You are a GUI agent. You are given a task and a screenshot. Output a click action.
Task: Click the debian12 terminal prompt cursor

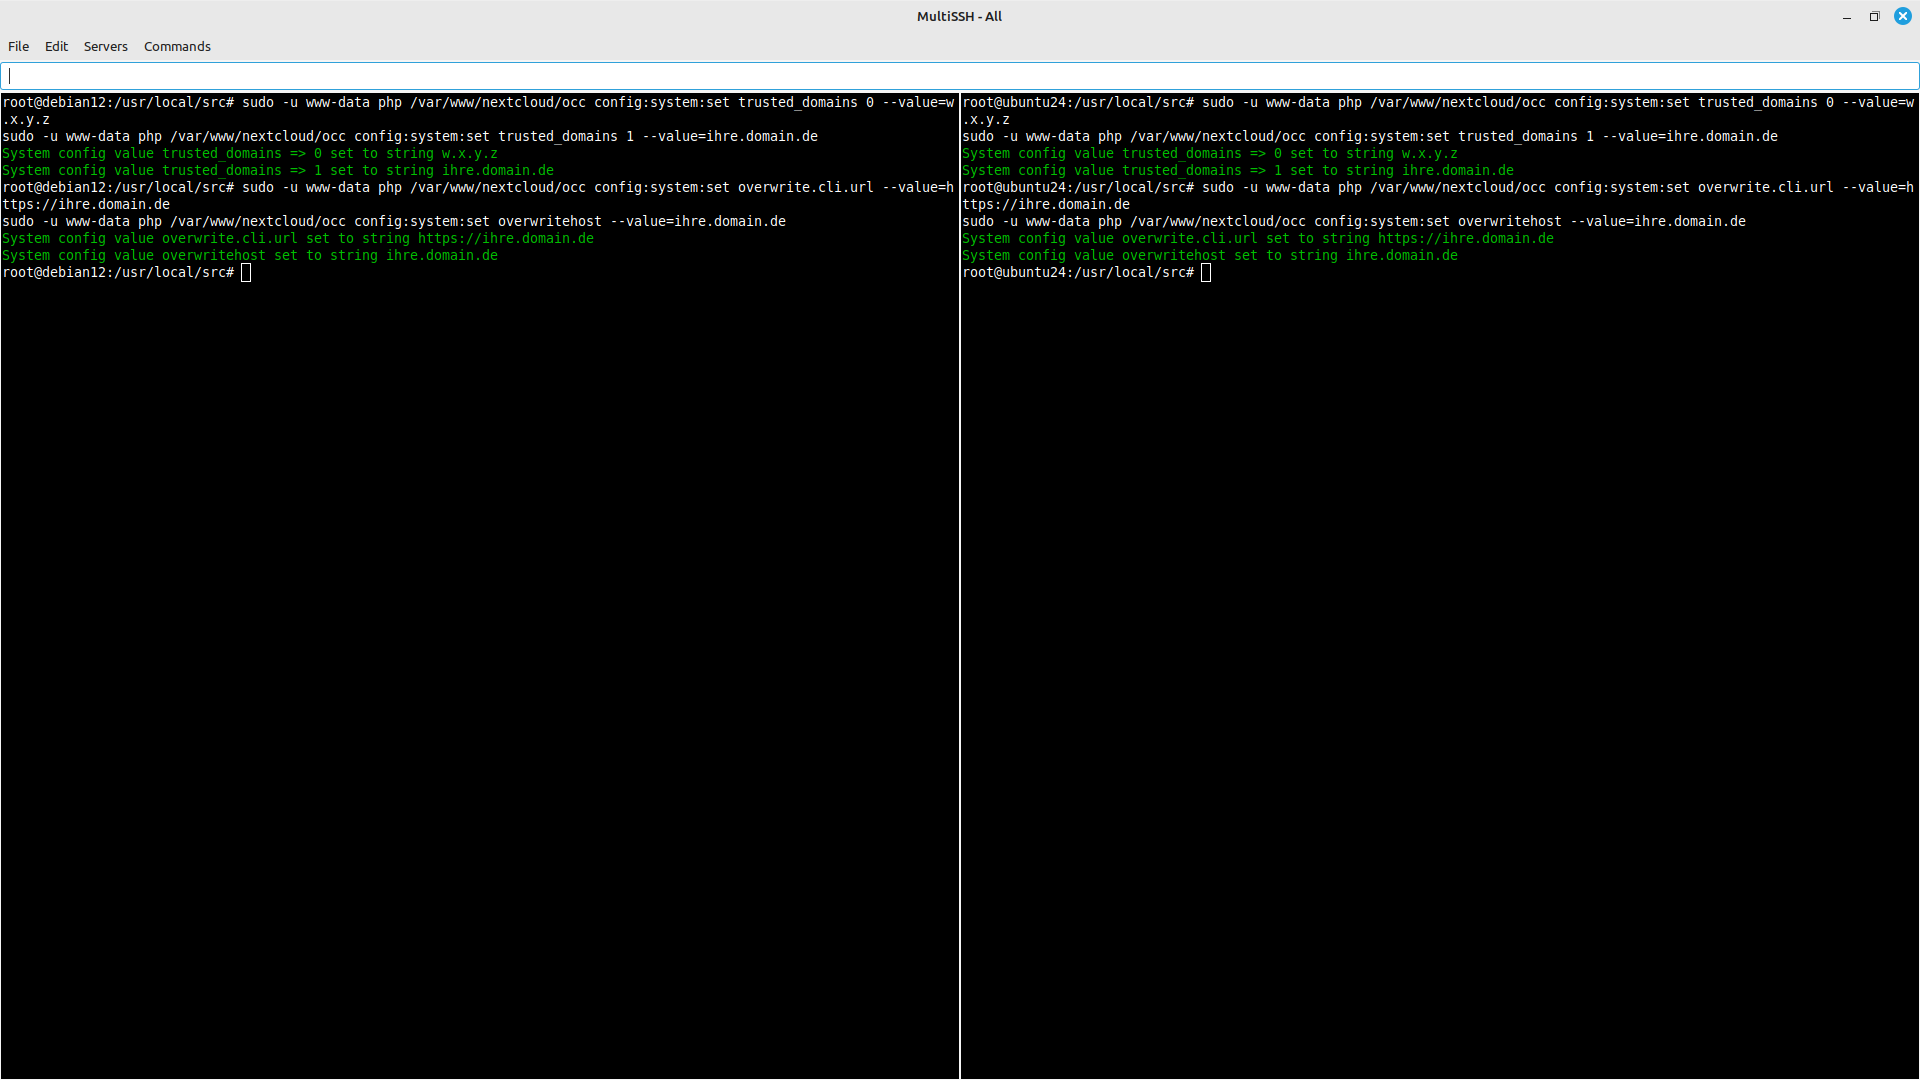tap(246, 273)
